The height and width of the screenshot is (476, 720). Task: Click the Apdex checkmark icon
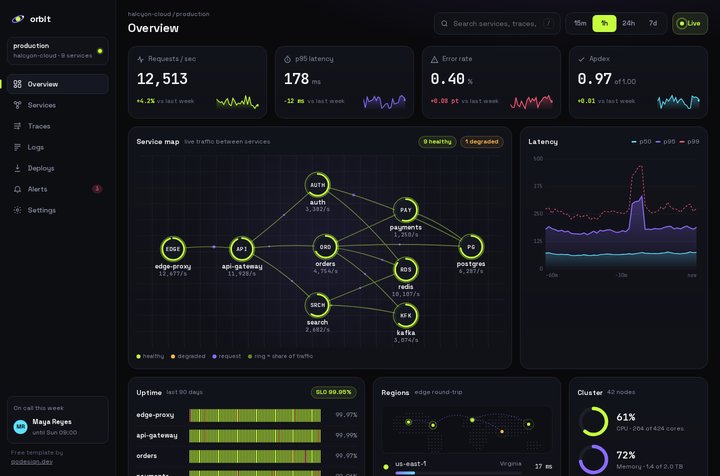pos(581,59)
